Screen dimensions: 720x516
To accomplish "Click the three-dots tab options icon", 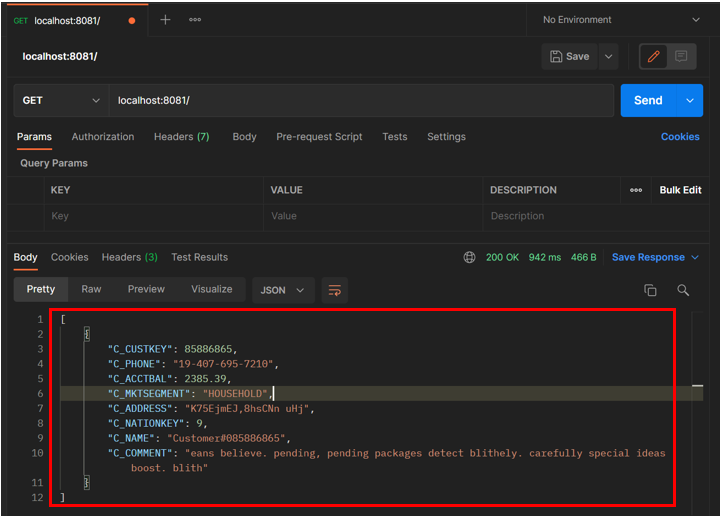I will point(194,20).
